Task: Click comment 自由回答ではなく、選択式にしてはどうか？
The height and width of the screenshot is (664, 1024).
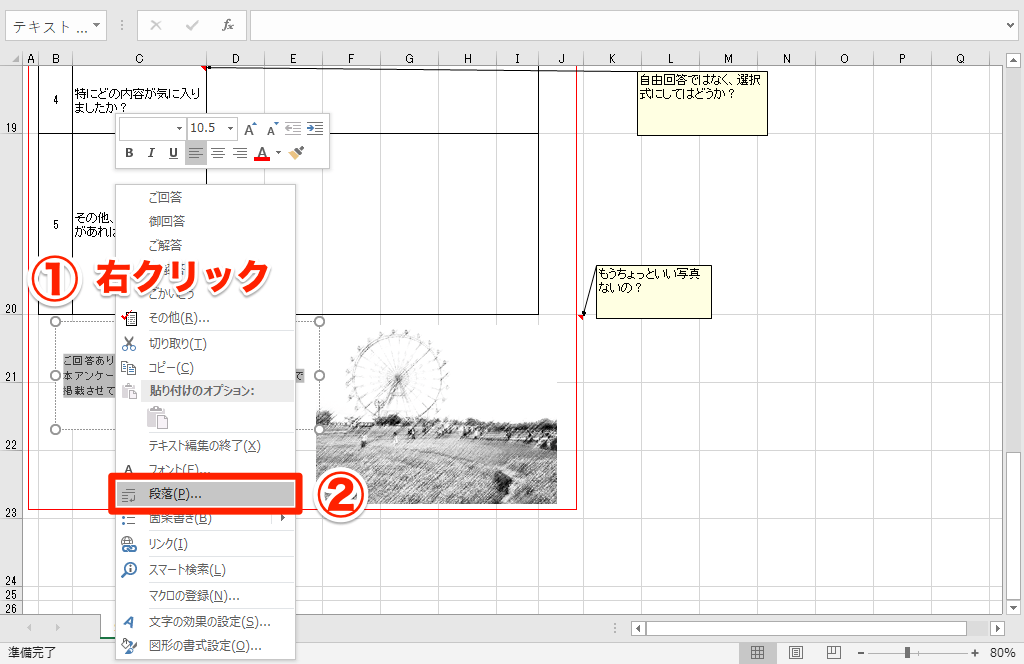Action: [x=702, y=103]
